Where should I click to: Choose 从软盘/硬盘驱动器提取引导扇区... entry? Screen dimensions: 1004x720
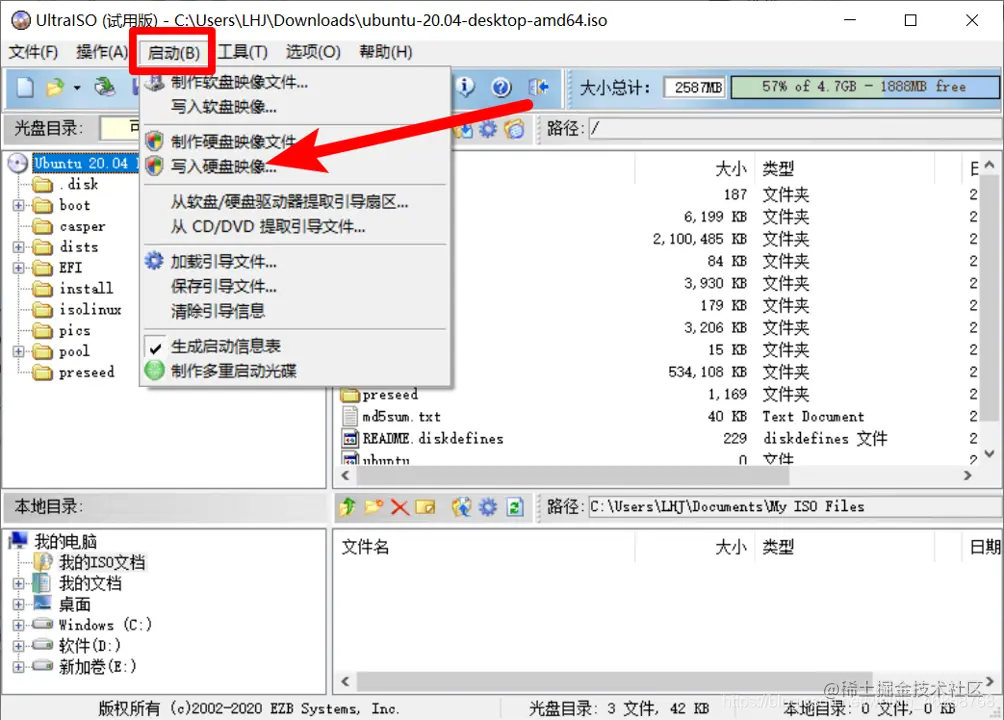point(289,202)
